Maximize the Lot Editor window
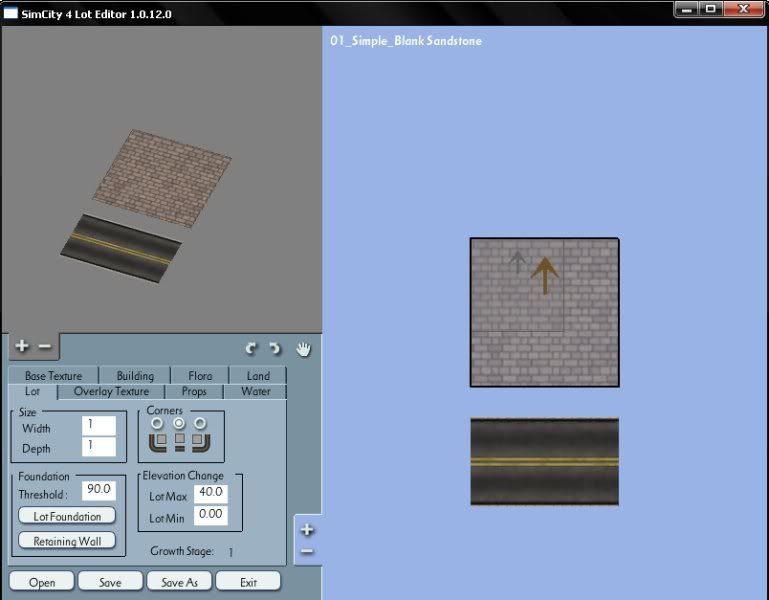This screenshot has width=769, height=600. point(711,9)
